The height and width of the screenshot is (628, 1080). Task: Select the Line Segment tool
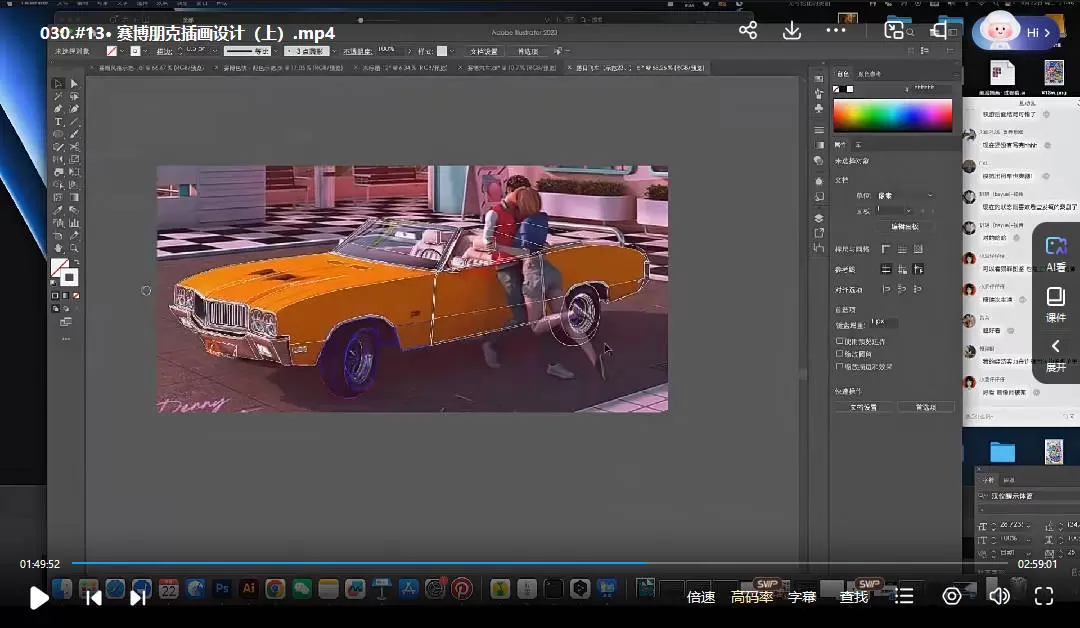(x=74, y=122)
